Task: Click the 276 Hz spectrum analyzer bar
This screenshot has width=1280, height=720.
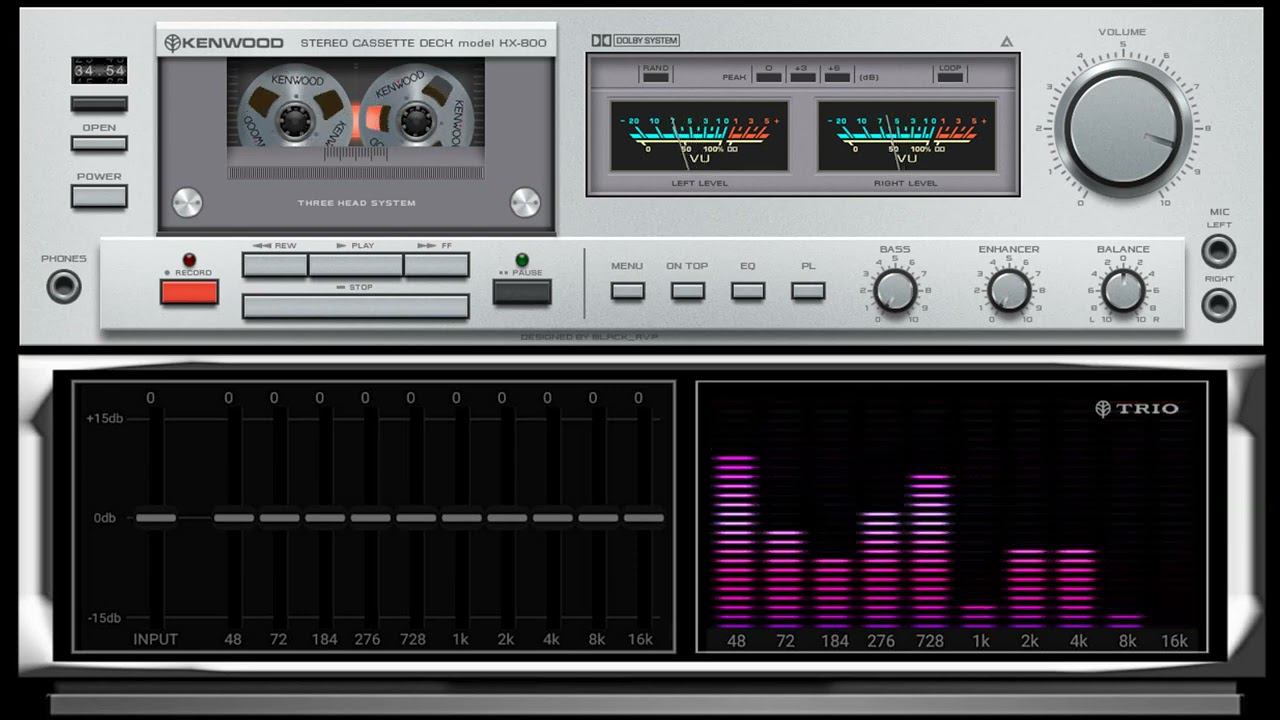Action: pos(881,570)
